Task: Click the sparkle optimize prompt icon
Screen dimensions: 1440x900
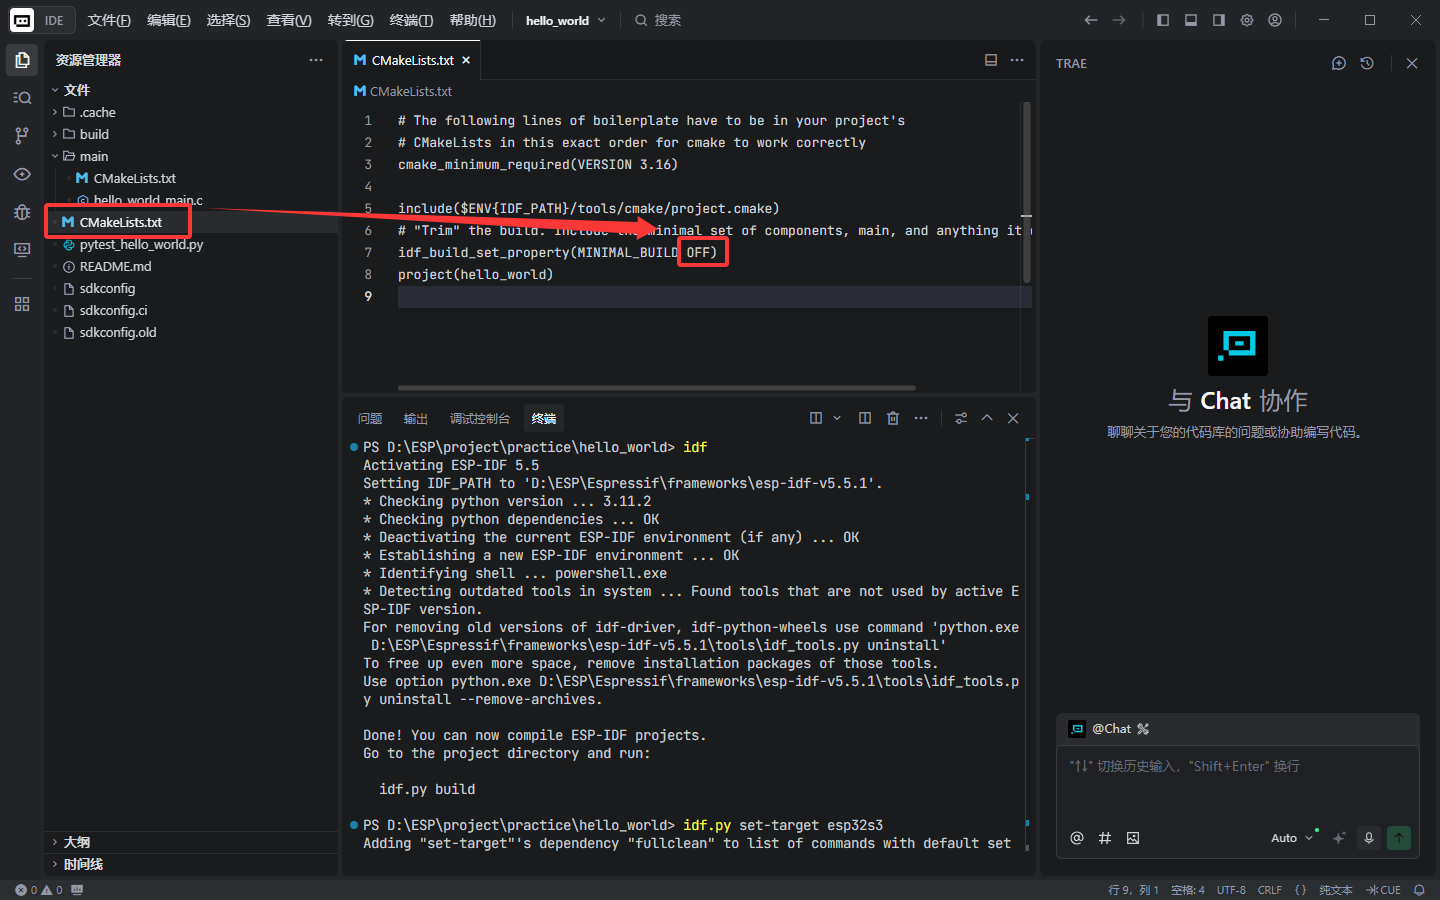Action: (x=1339, y=838)
